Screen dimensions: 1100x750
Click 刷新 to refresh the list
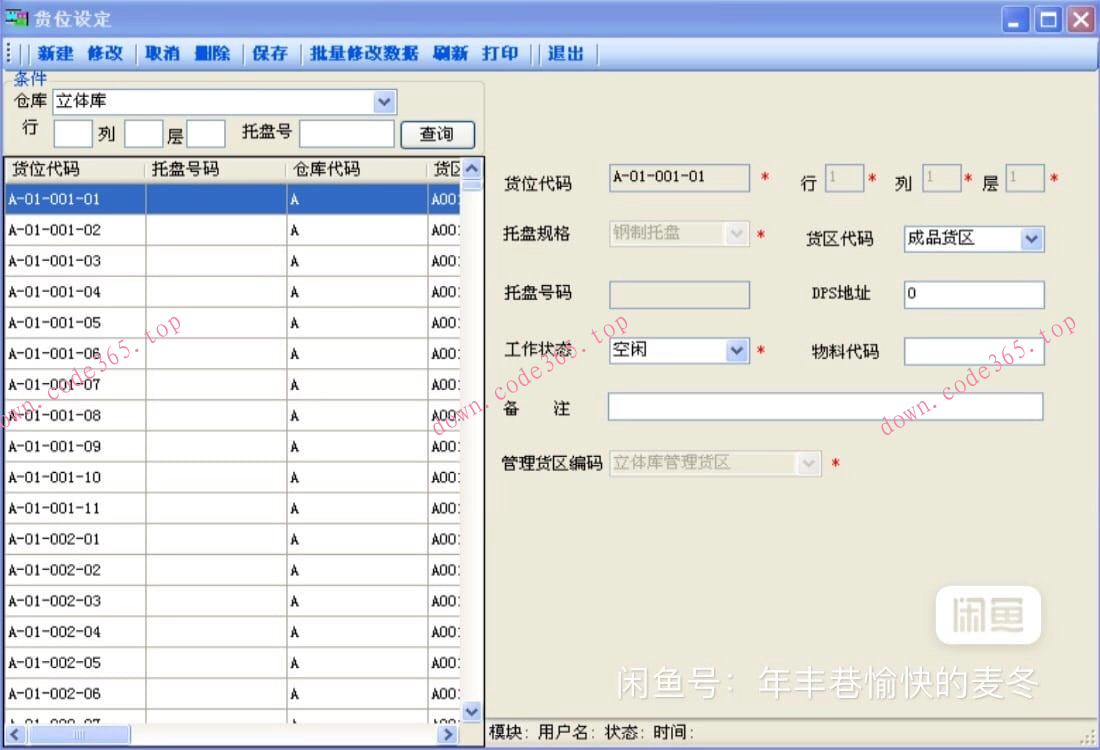[x=450, y=55]
